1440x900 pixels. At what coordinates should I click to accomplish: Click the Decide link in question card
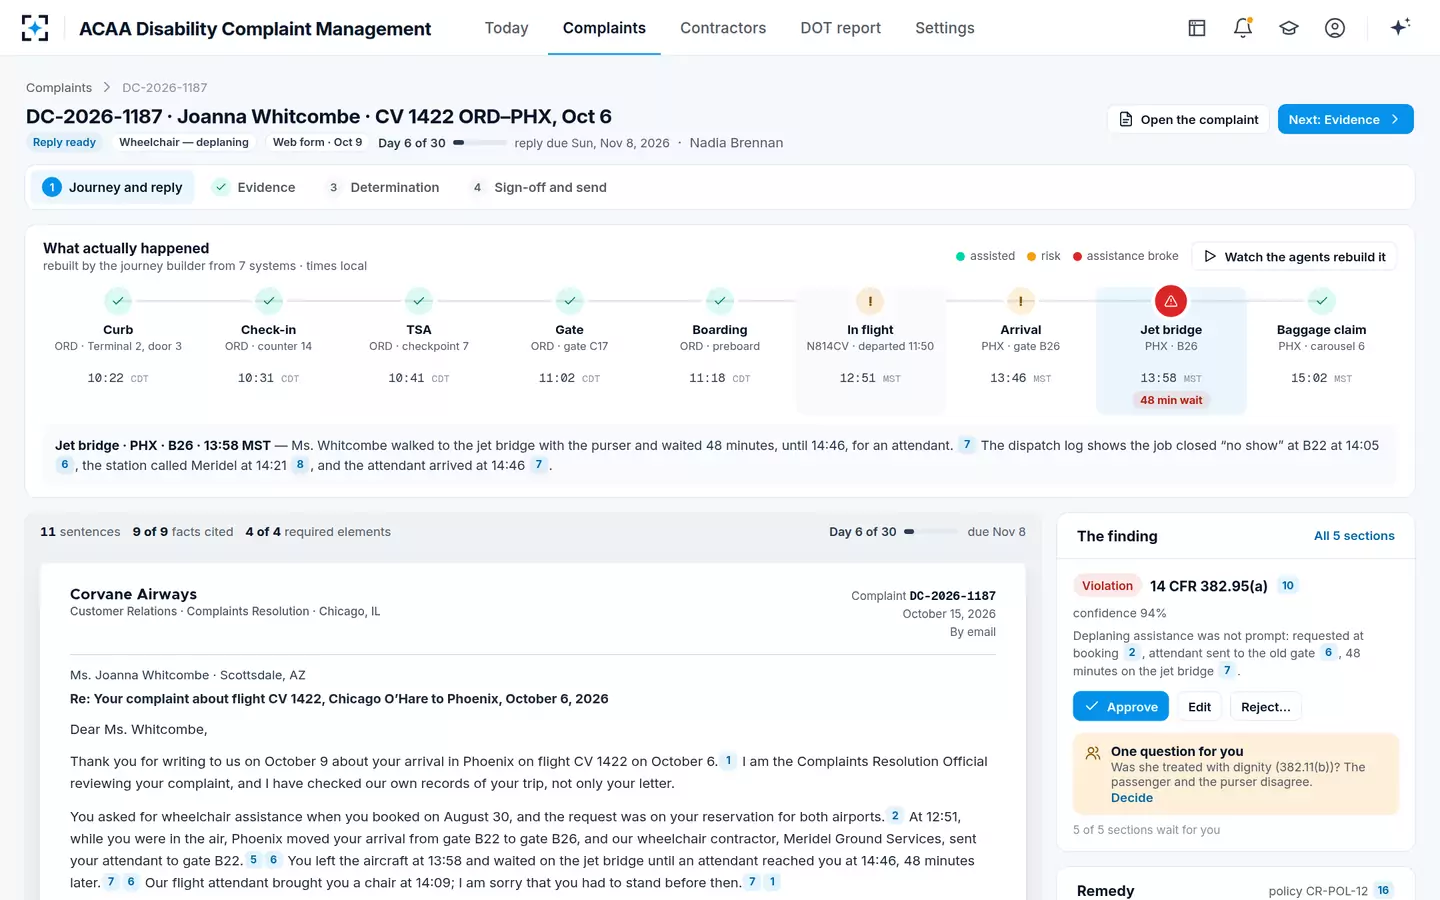point(1132,798)
